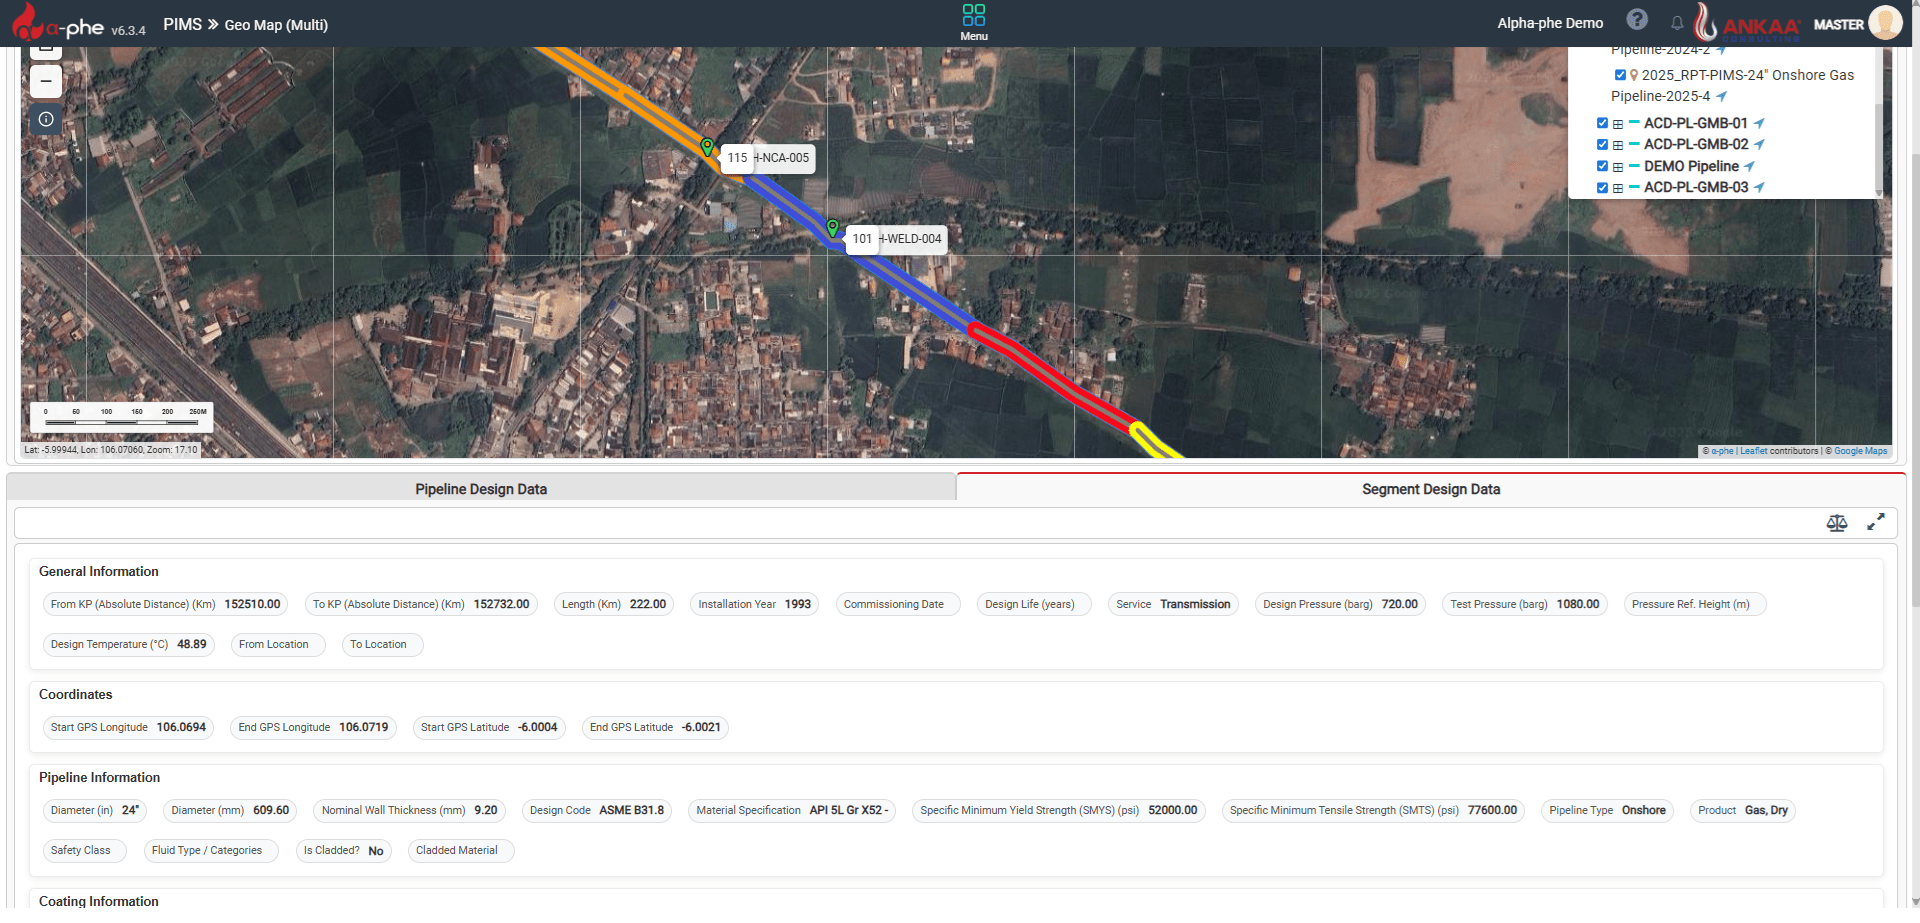The height and width of the screenshot is (923, 1920).
Task: Open the Leaflet attribution link
Action: (x=1753, y=451)
